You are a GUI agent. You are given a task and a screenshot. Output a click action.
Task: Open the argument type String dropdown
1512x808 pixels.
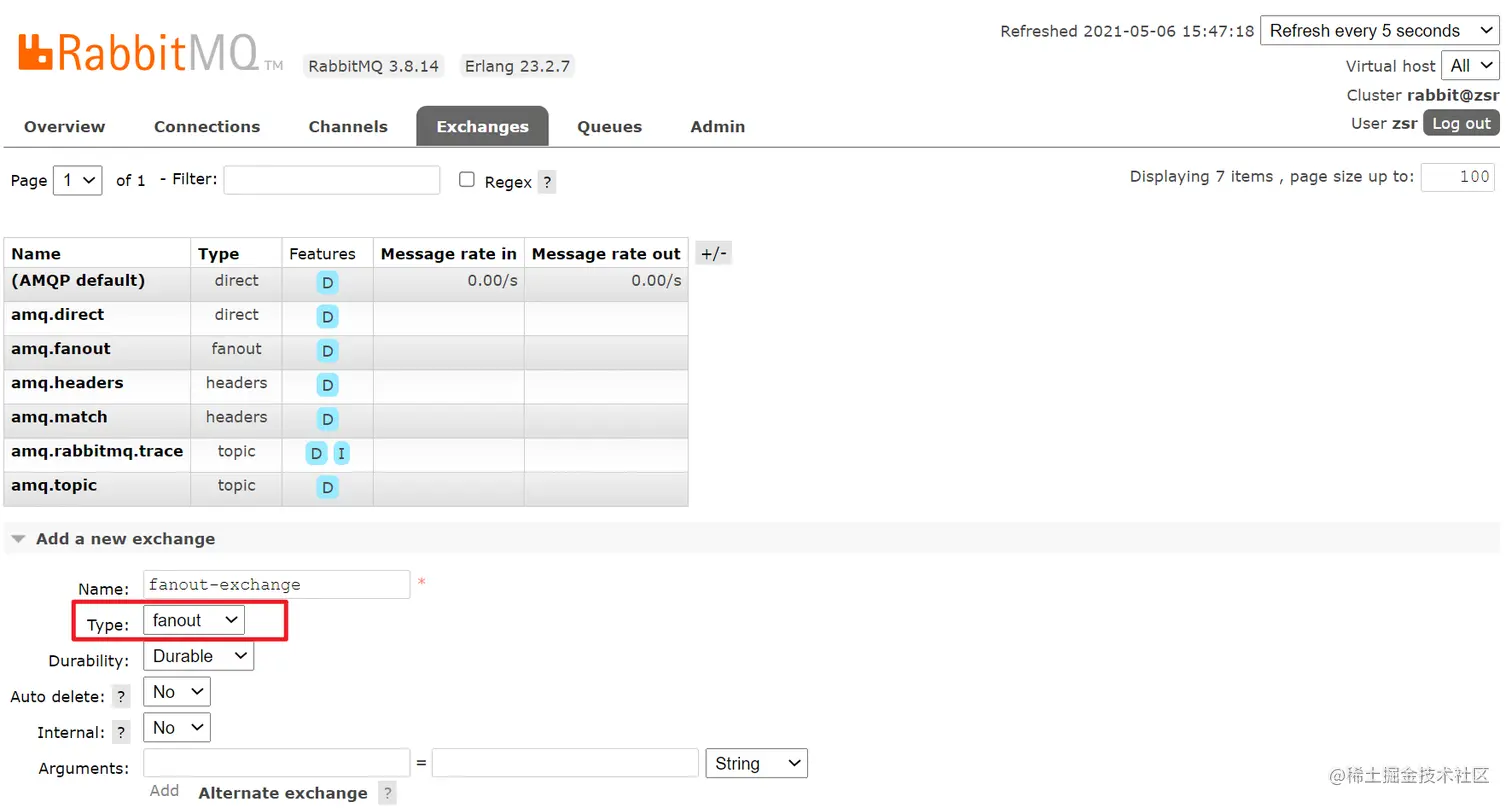tap(756, 763)
